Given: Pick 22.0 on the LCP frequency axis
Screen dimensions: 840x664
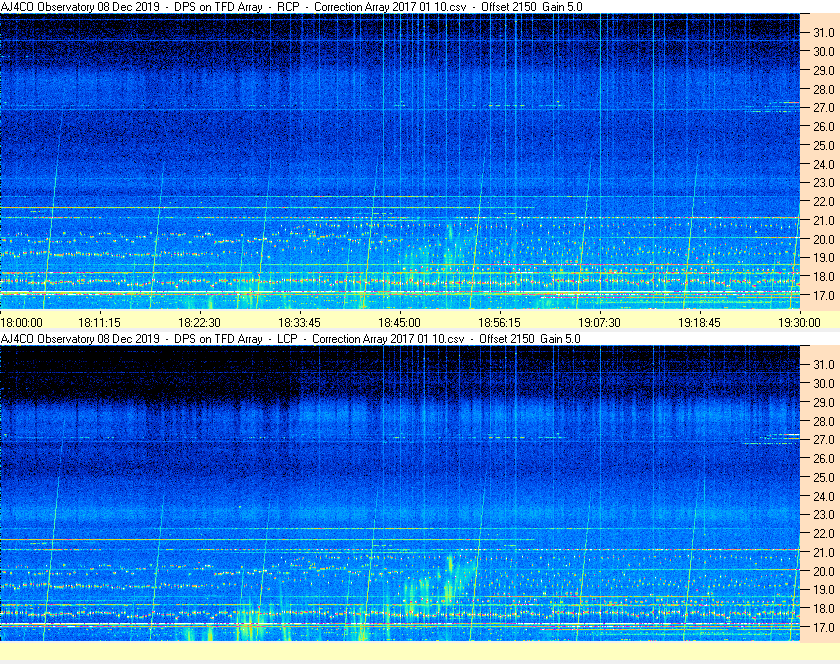Looking at the screenshot, I should [824, 533].
